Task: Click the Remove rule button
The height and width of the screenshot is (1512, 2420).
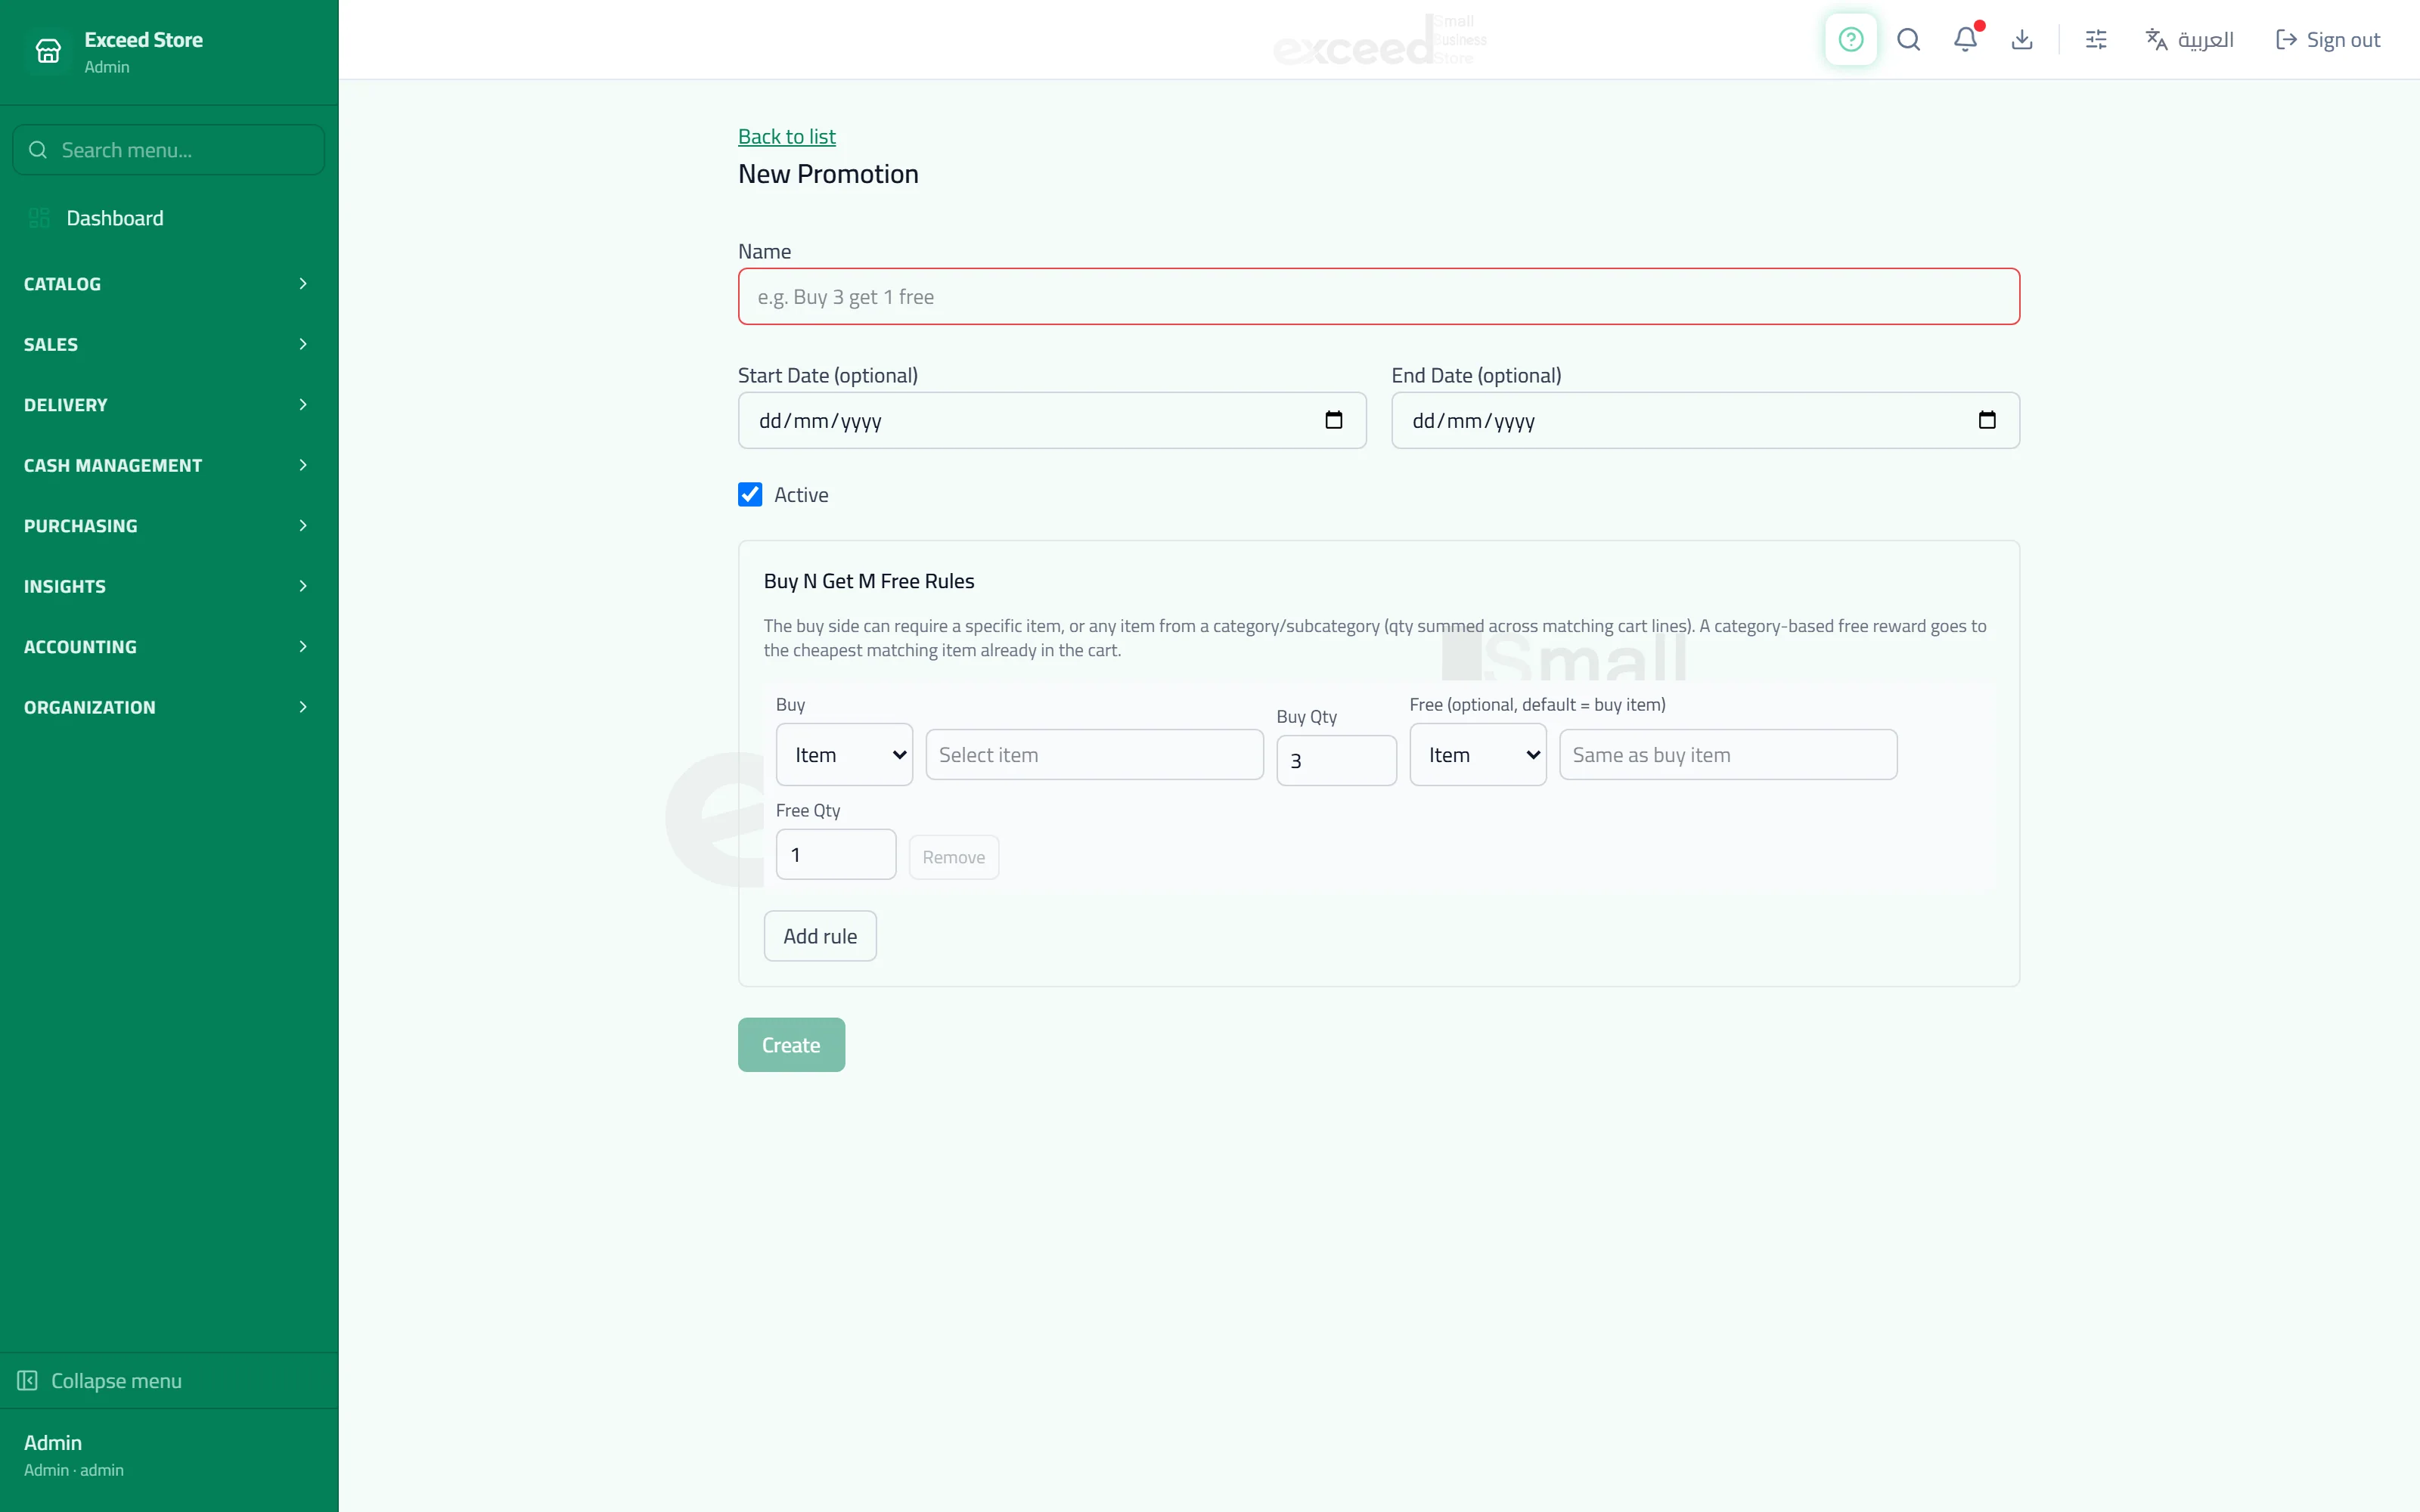Action: tap(953, 857)
